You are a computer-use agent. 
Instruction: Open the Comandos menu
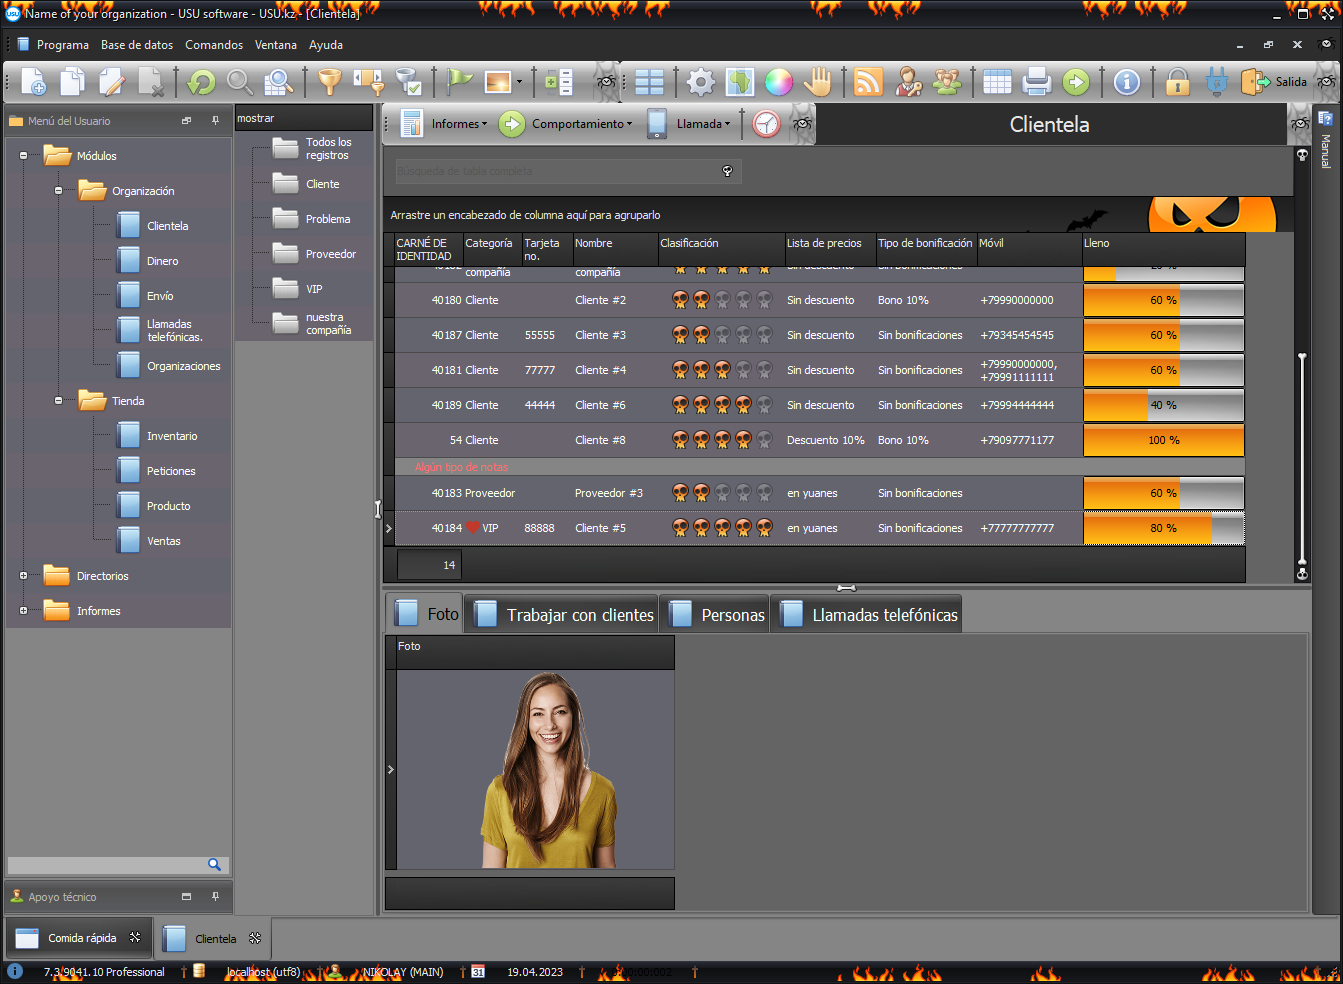(x=214, y=45)
